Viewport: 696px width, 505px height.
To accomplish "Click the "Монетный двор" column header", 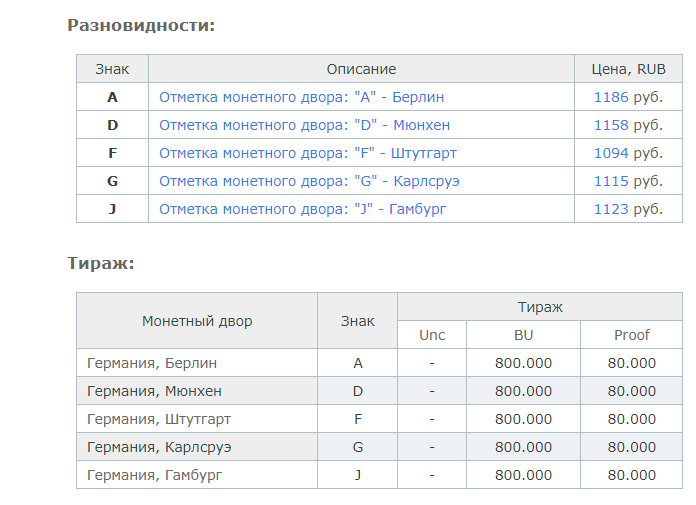I will click(x=197, y=321).
